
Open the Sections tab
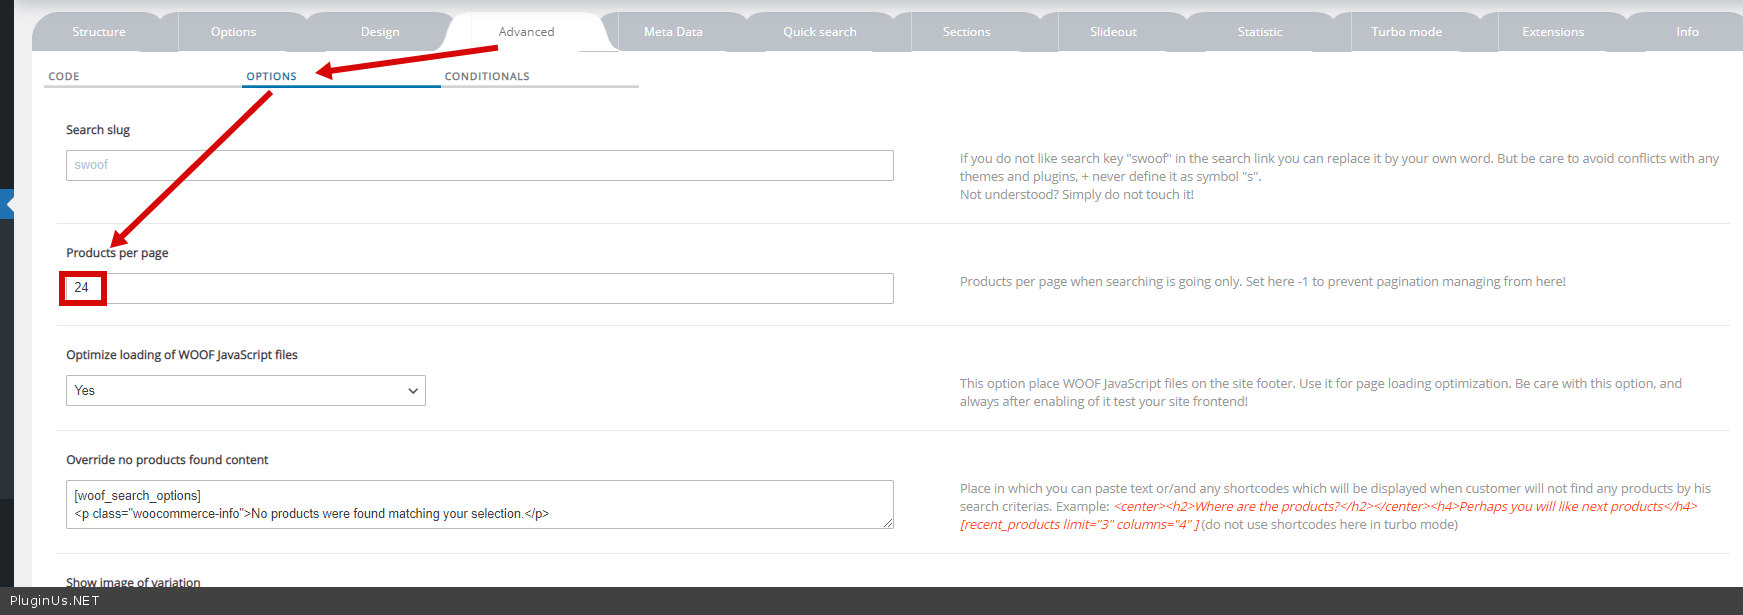tap(966, 32)
